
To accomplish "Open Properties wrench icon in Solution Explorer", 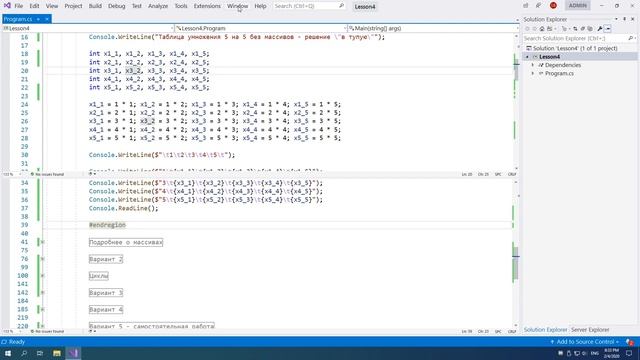I will coord(600,29).
